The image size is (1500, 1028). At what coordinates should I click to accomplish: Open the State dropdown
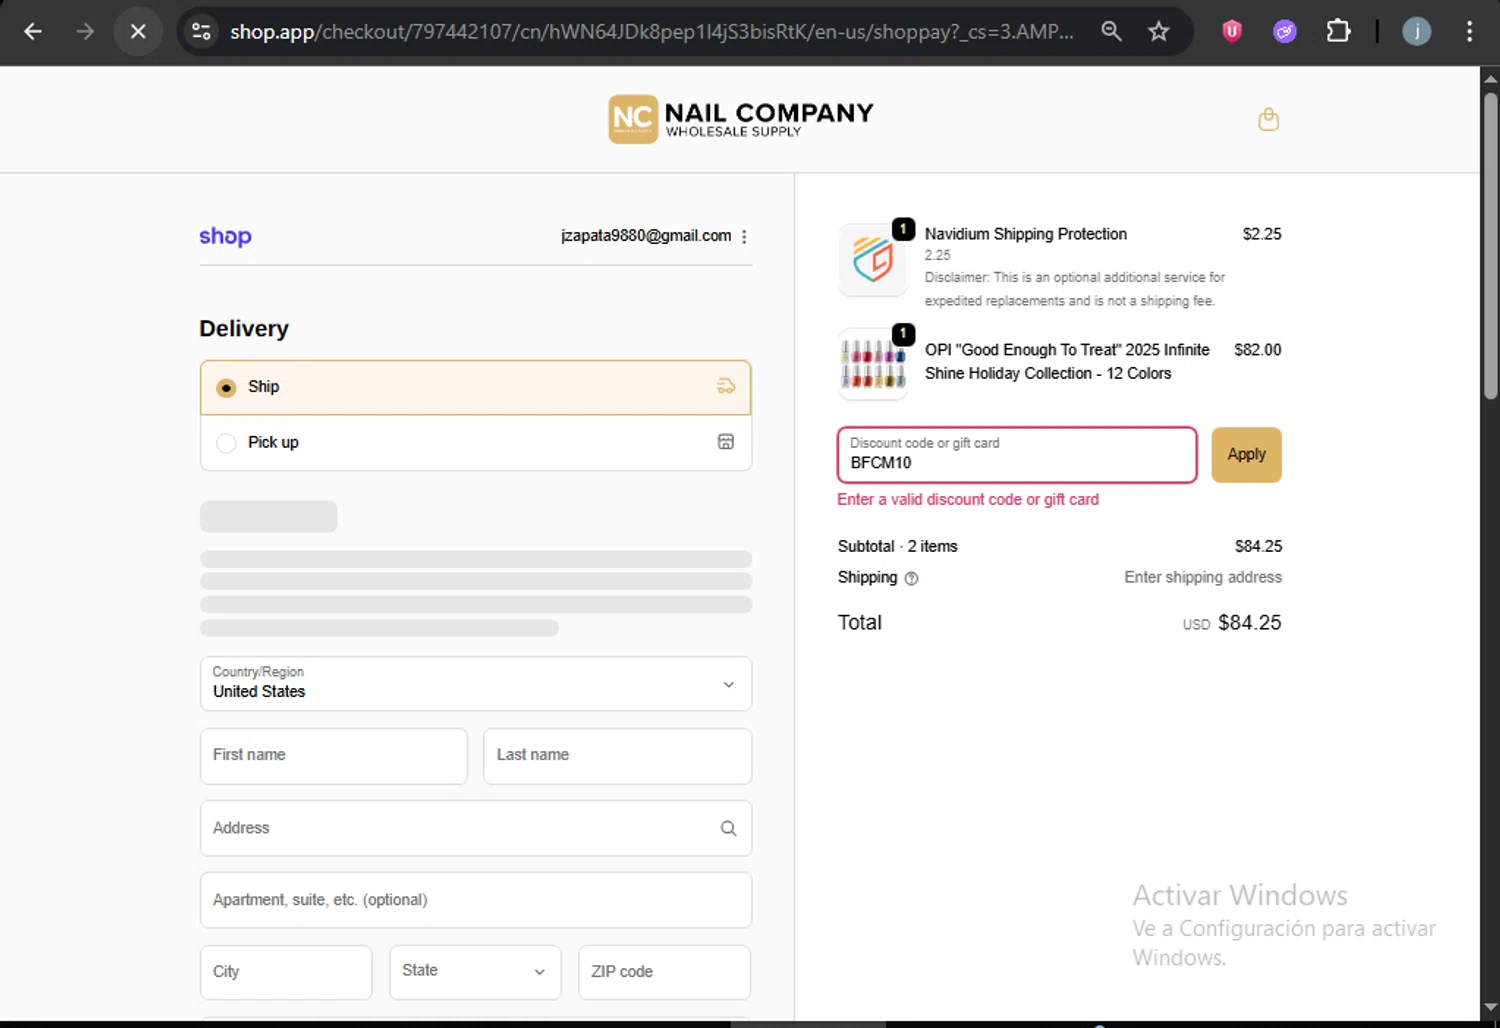pyautogui.click(x=475, y=971)
